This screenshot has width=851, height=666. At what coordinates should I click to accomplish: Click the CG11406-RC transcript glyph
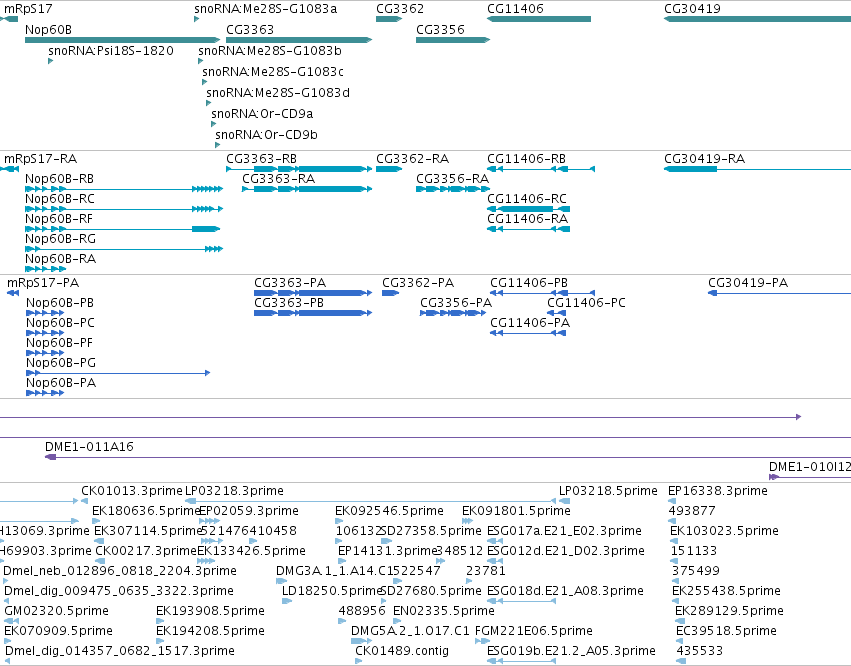[529, 209]
